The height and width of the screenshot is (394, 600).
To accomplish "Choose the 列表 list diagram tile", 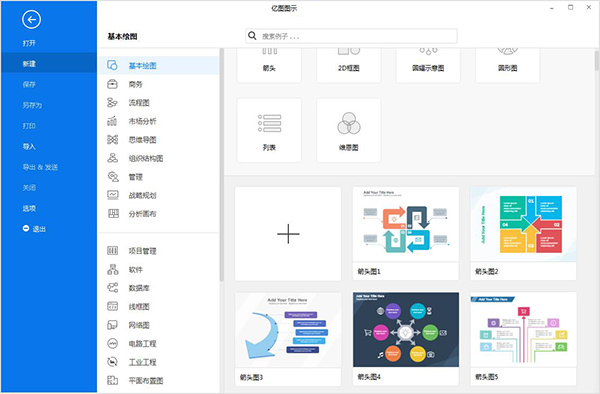I will (269, 130).
